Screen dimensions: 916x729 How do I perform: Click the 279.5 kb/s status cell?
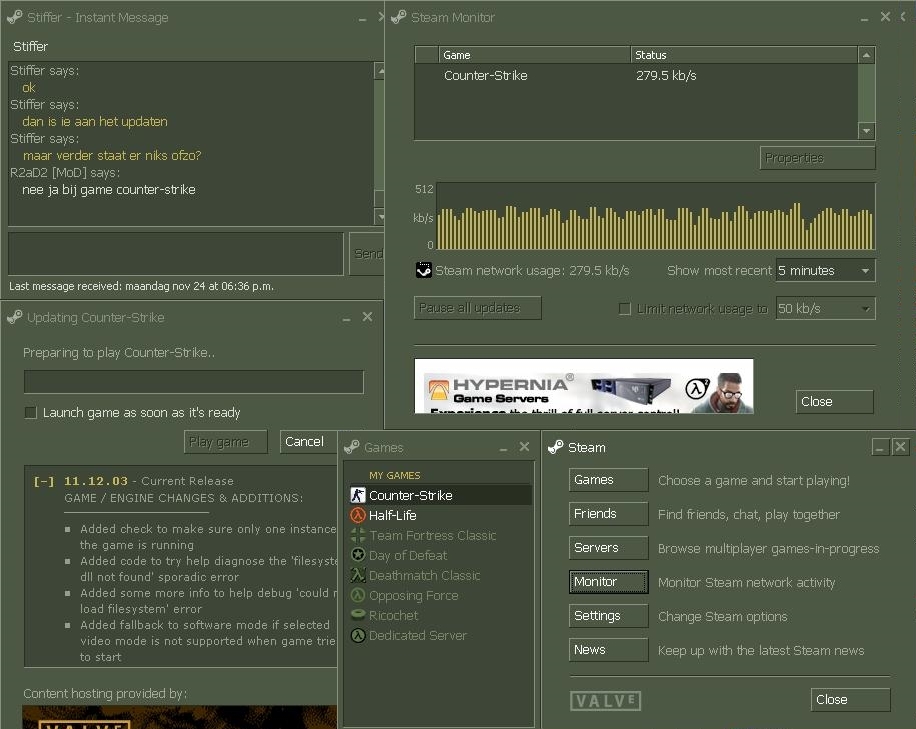(666, 75)
